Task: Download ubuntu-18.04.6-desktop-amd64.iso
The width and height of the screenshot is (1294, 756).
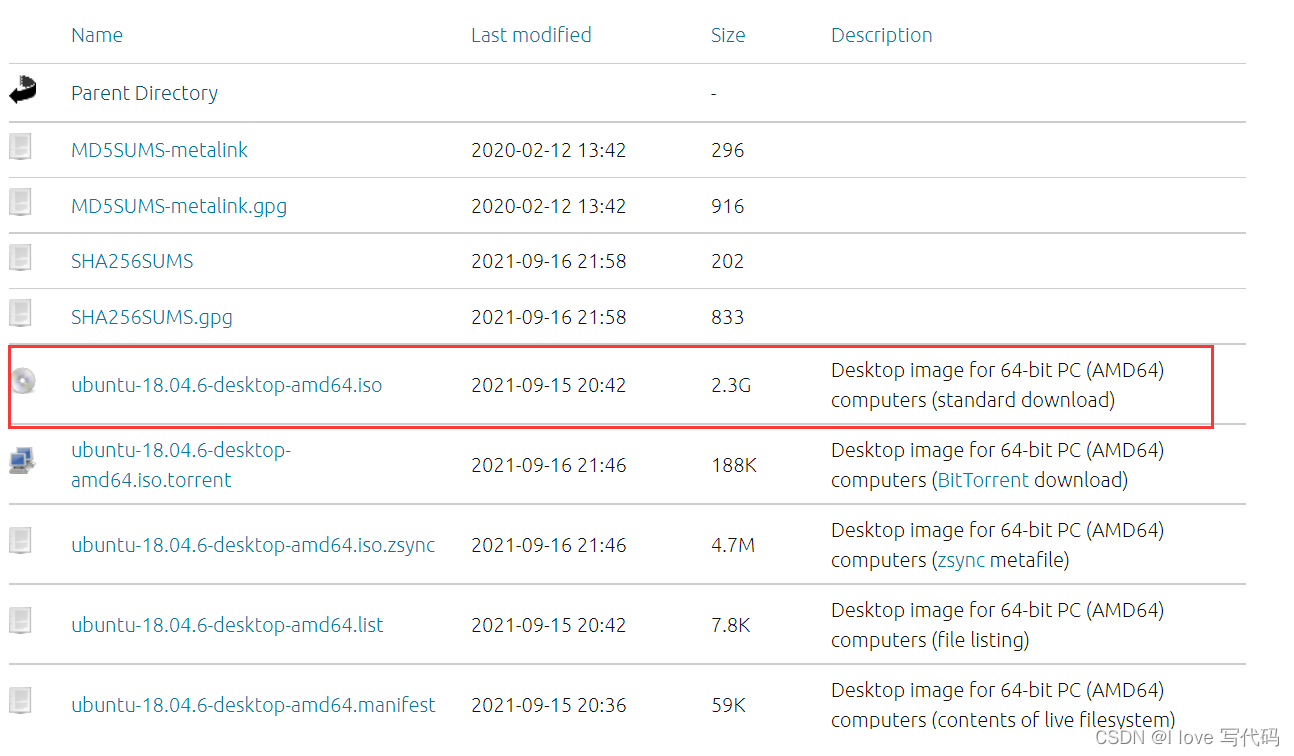Action: 226,385
